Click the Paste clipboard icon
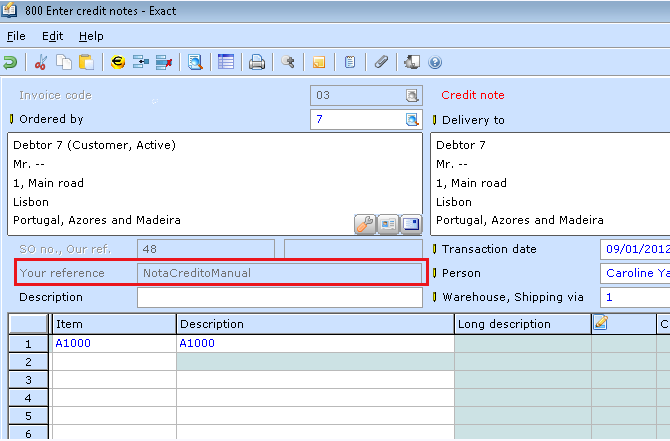Screen dimensions: 670x441 (87, 62)
